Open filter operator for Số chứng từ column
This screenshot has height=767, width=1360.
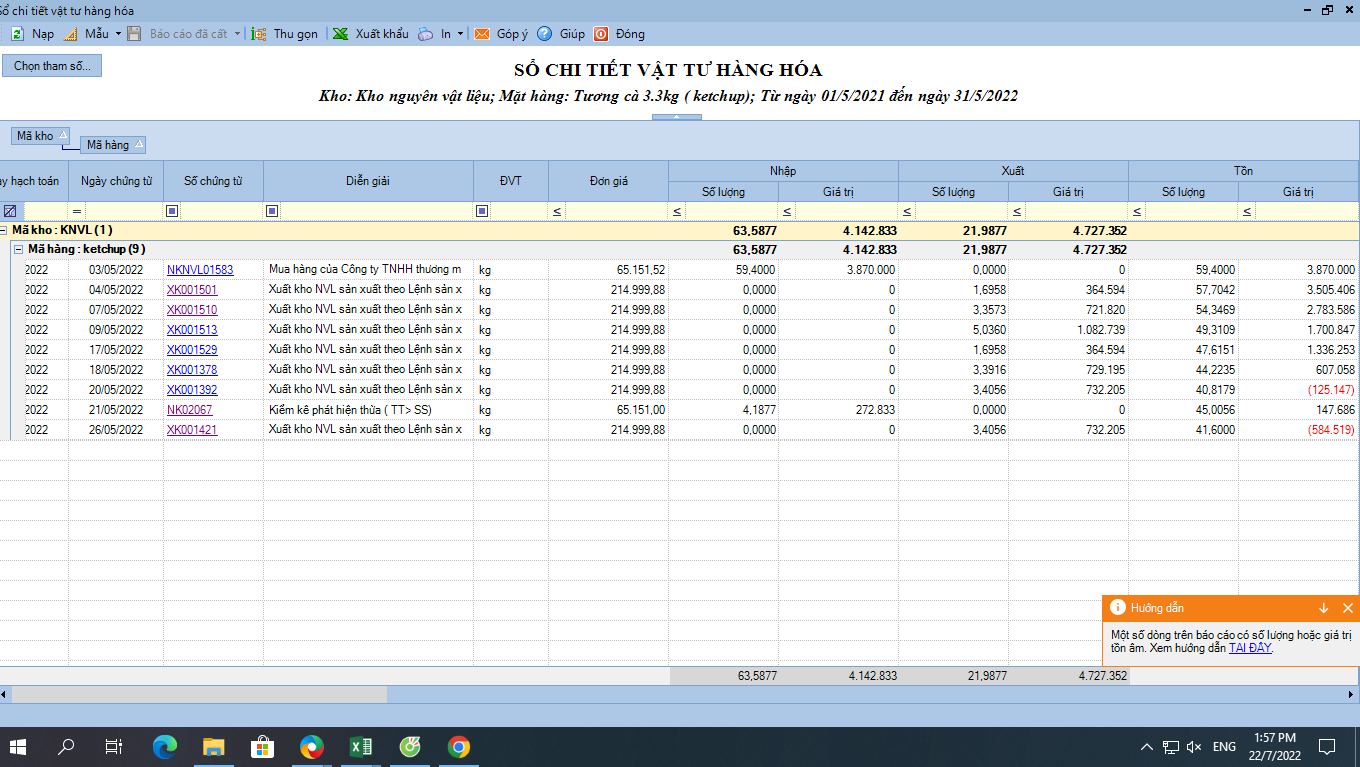172,211
